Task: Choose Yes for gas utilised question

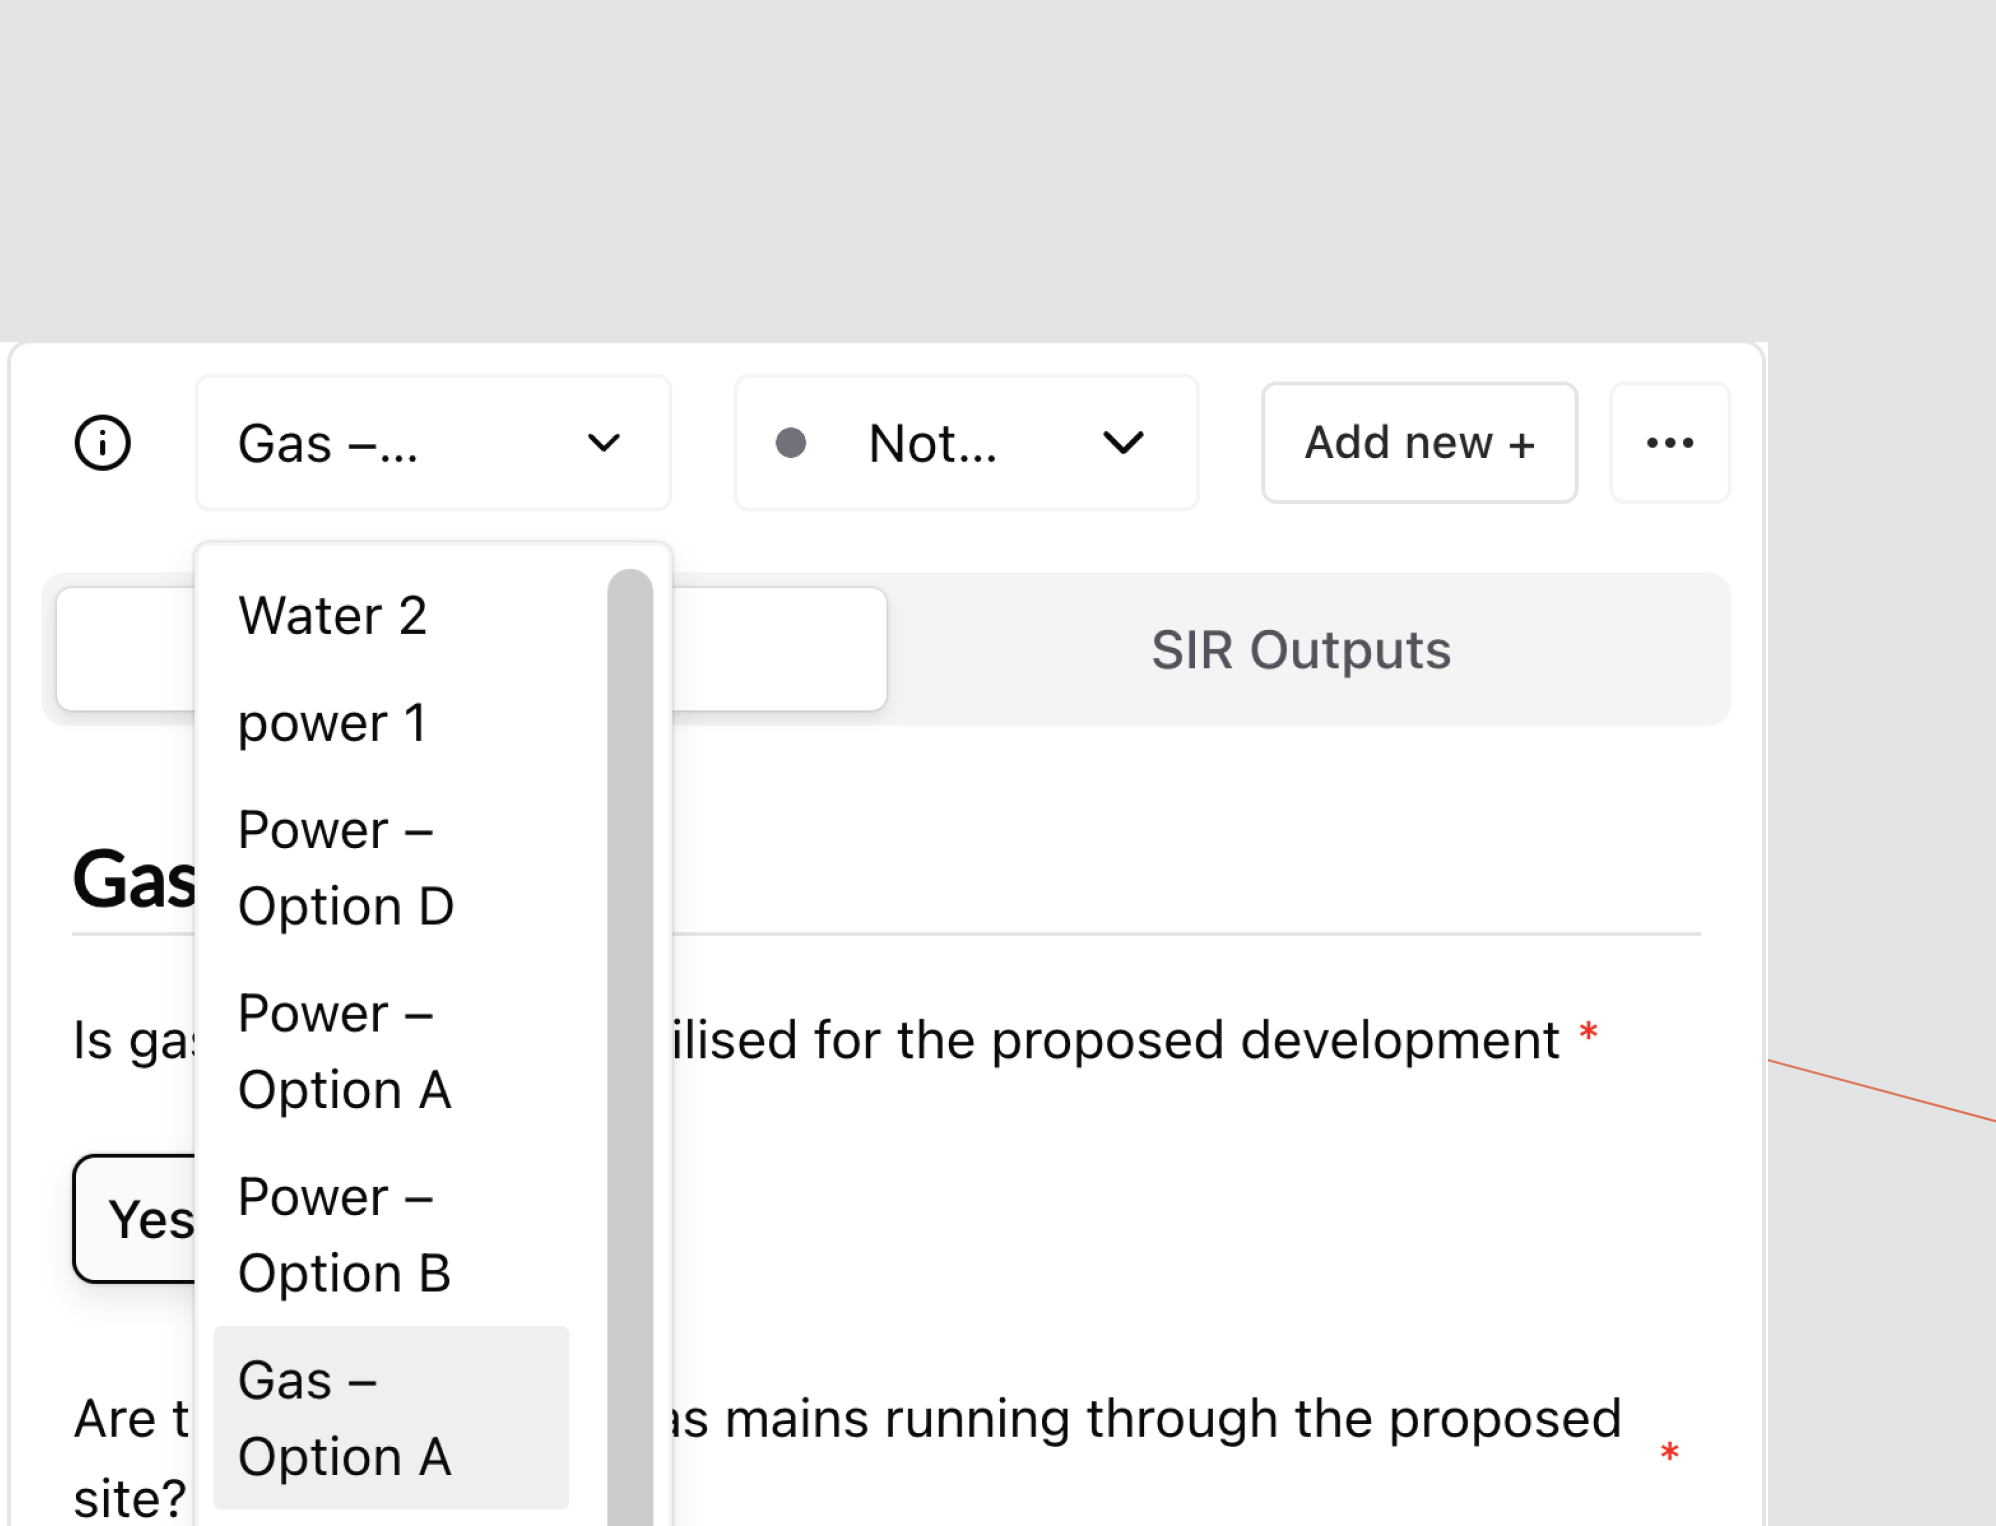Action: pos(140,1219)
